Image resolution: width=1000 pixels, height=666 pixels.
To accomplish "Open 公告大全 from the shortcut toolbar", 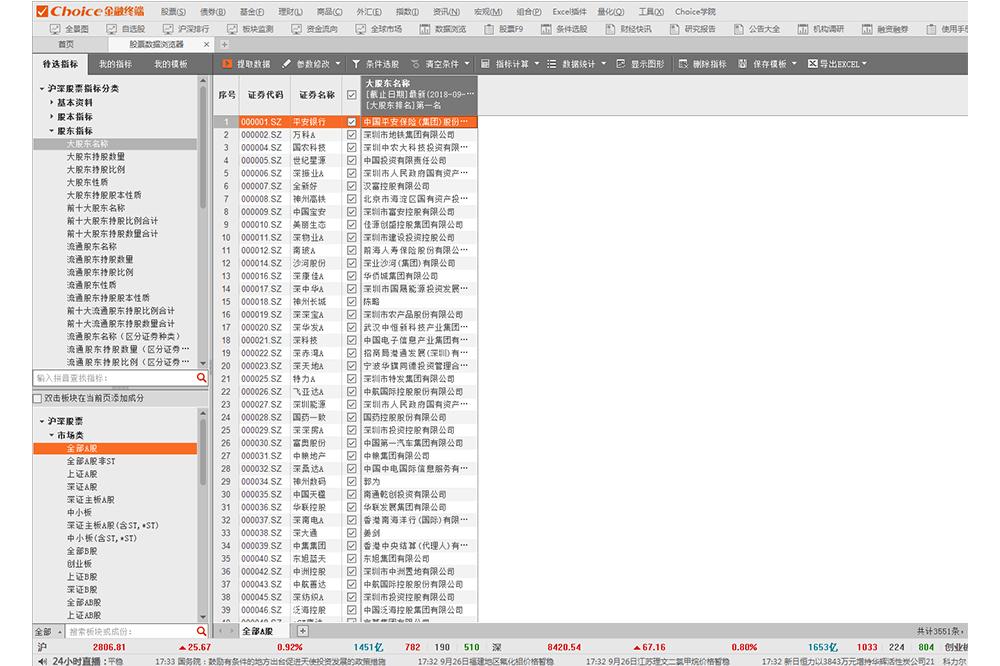I will pyautogui.click(x=757, y=29).
